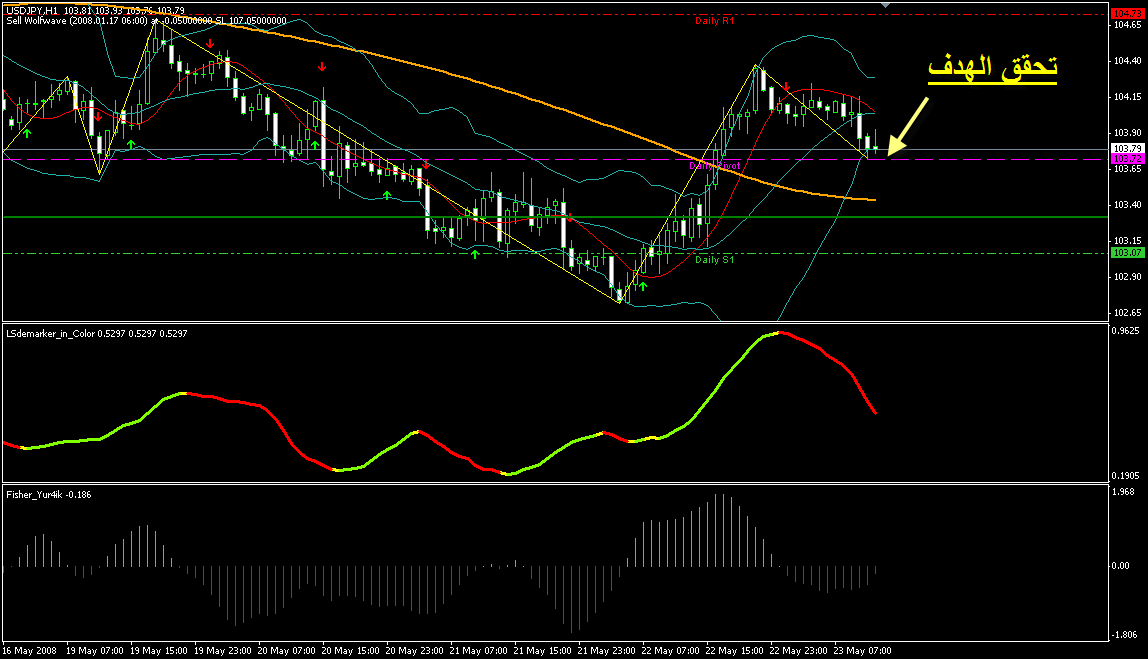Click the green 103.07 price tag
This screenshot has height=659, width=1148.
click(x=1126, y=253)
